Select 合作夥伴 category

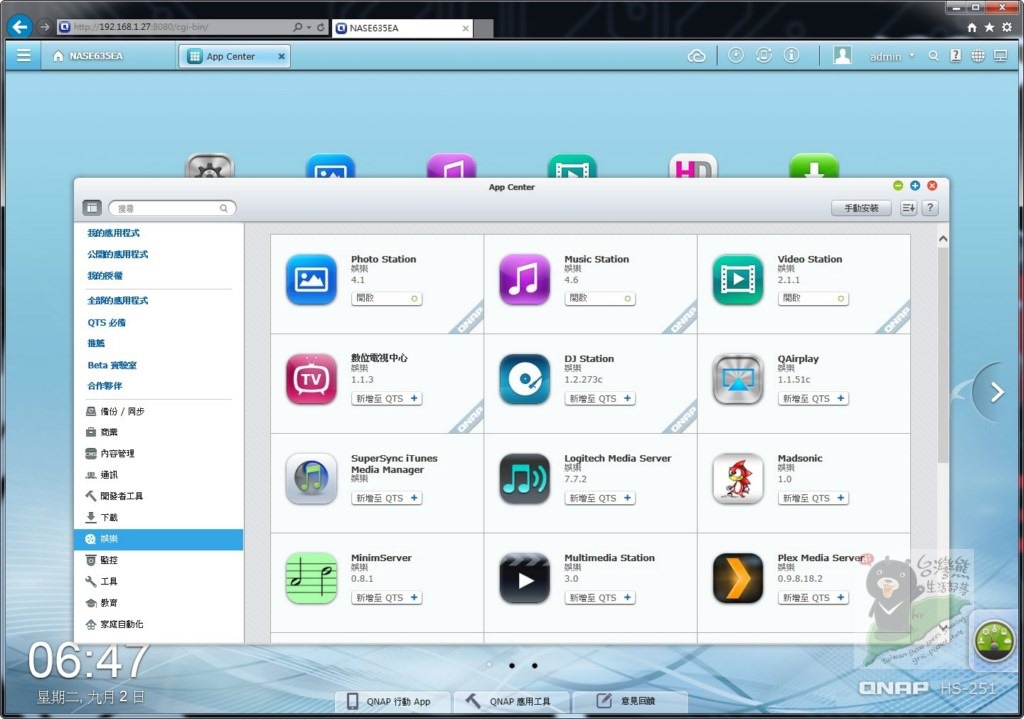104,386
